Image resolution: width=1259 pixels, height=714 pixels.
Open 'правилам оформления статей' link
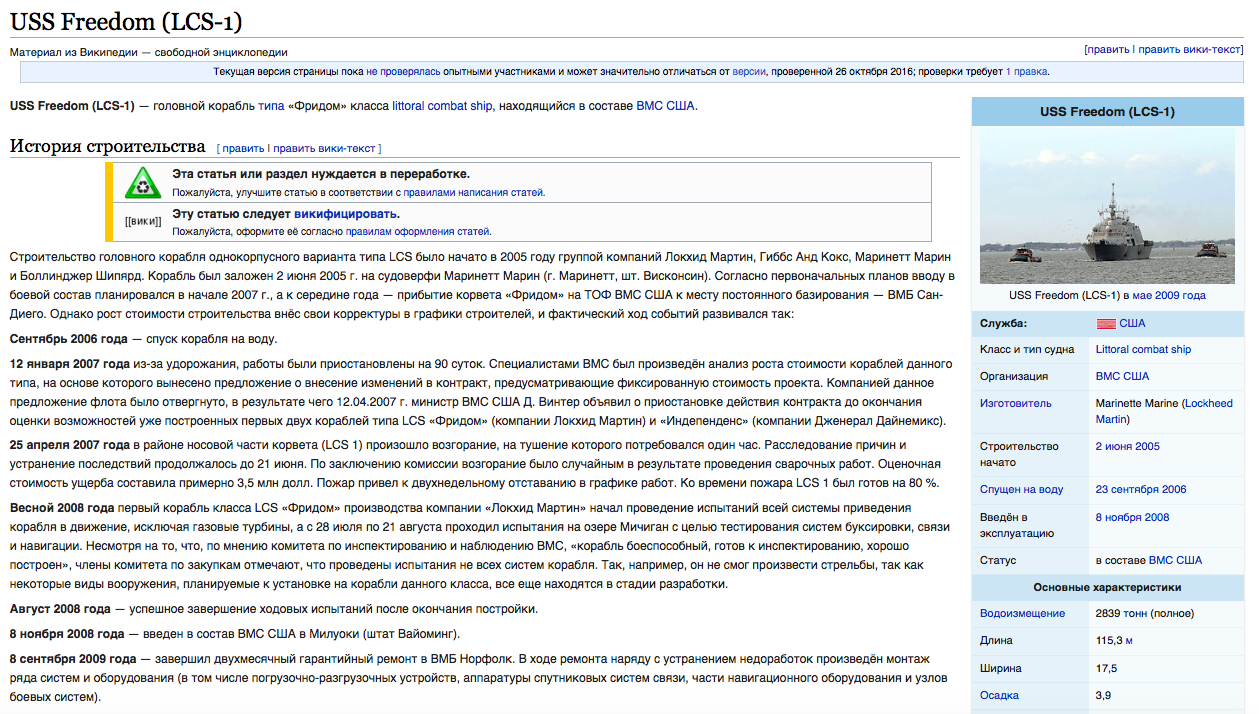pos(417,231)
